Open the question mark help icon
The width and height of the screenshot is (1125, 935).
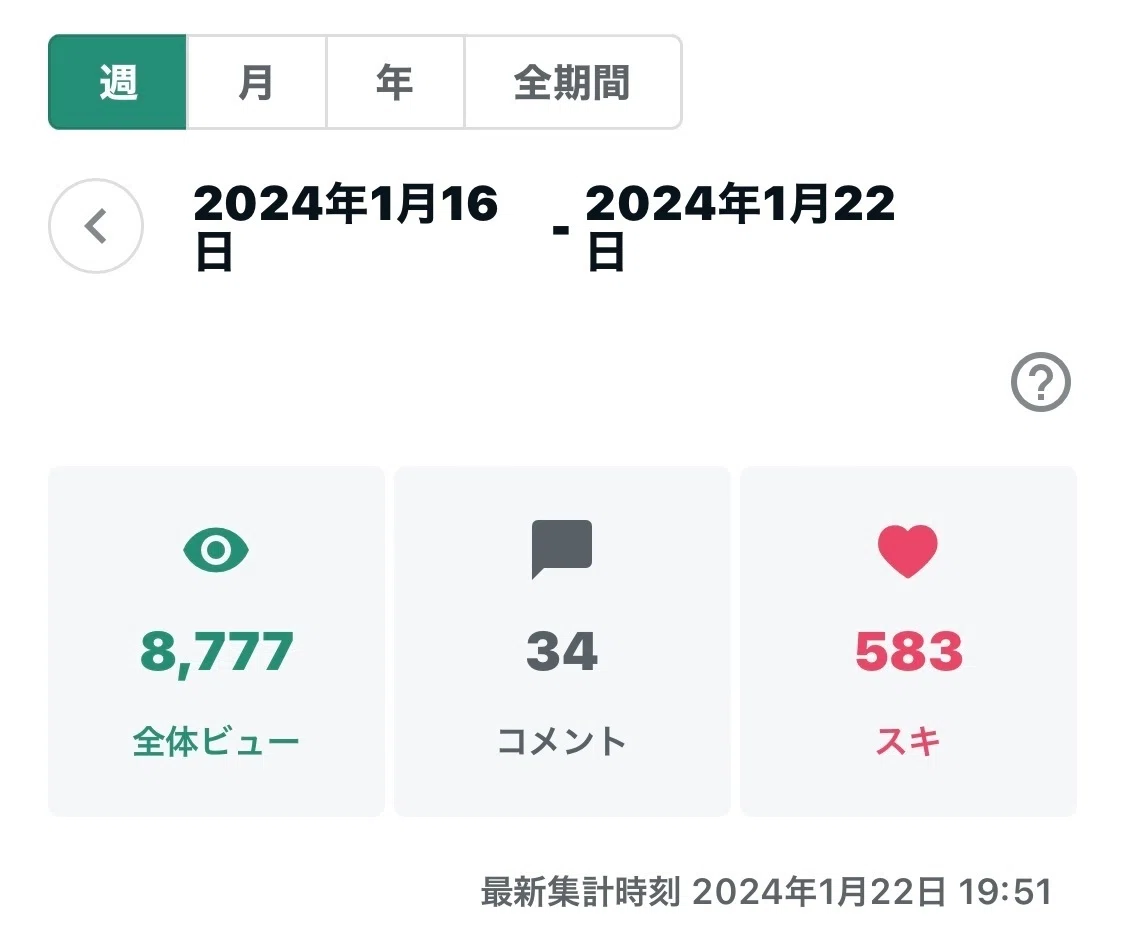pos(1040,382)
